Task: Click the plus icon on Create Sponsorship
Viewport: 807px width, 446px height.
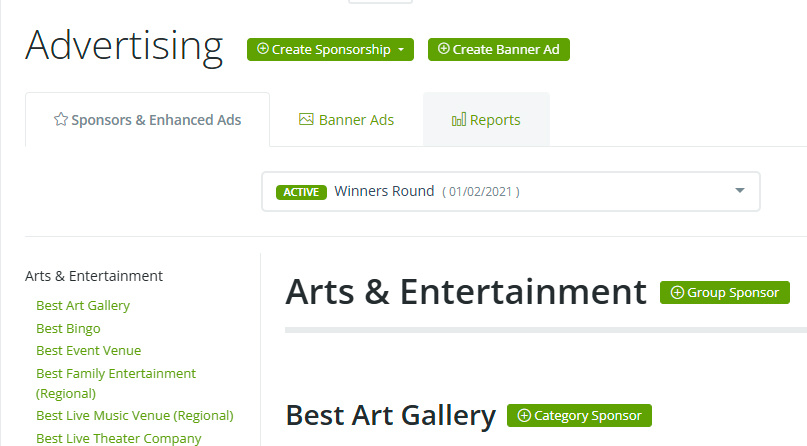Action: pos(263,49)
